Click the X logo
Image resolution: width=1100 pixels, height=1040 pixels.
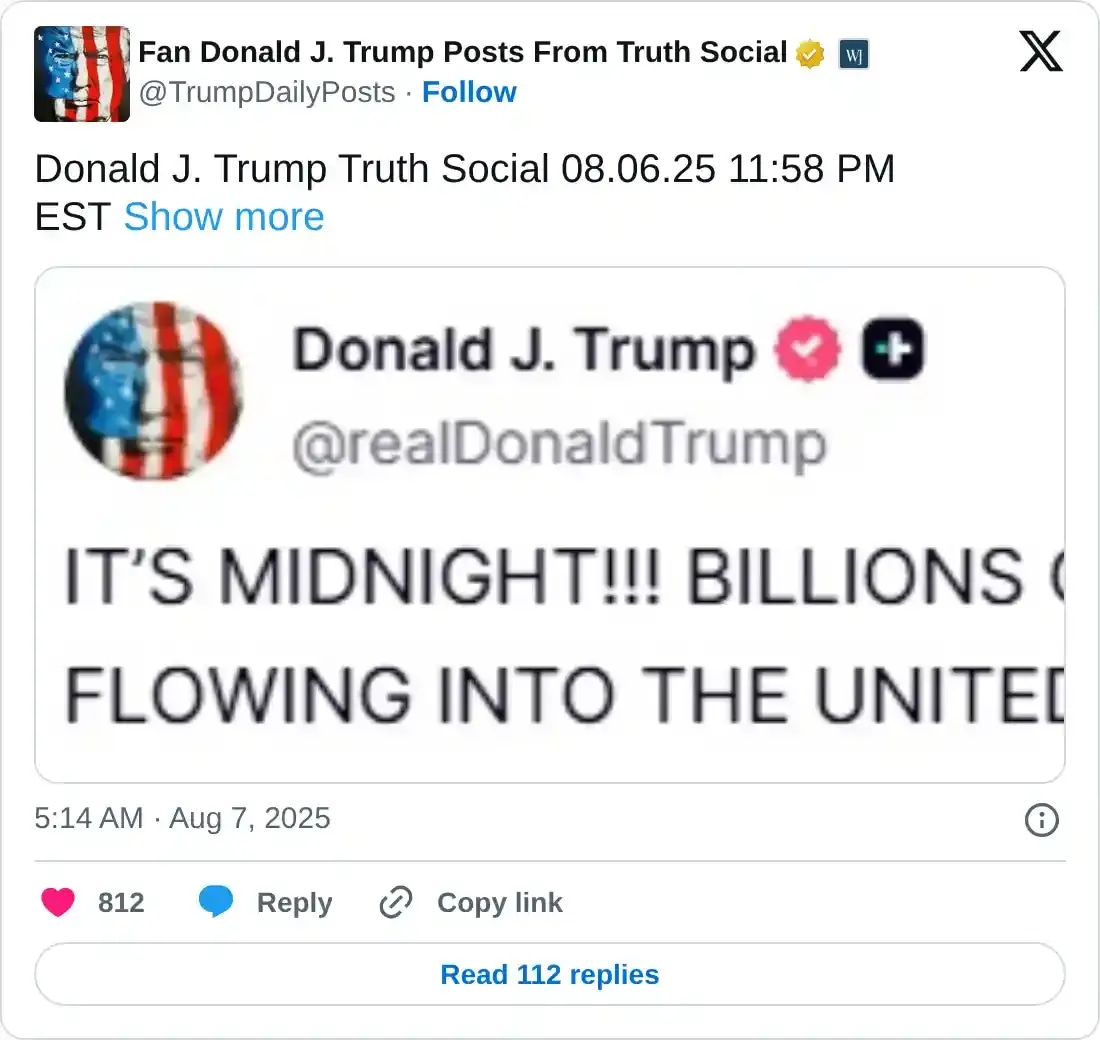(1041, 51)
